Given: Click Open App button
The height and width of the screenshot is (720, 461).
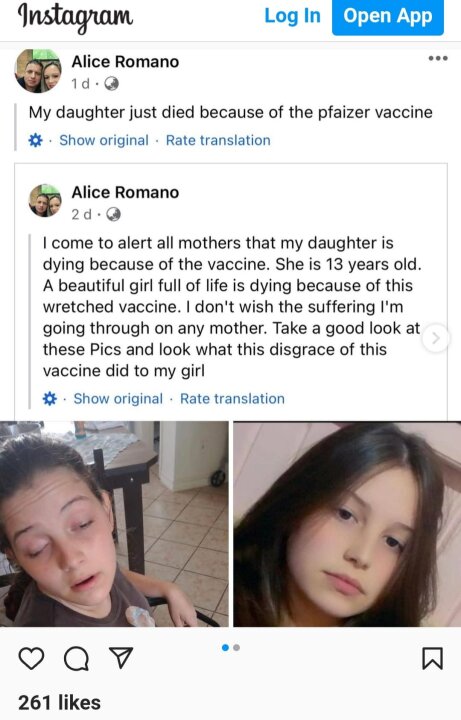Looking at the screenshot, I should coord(388,17).
